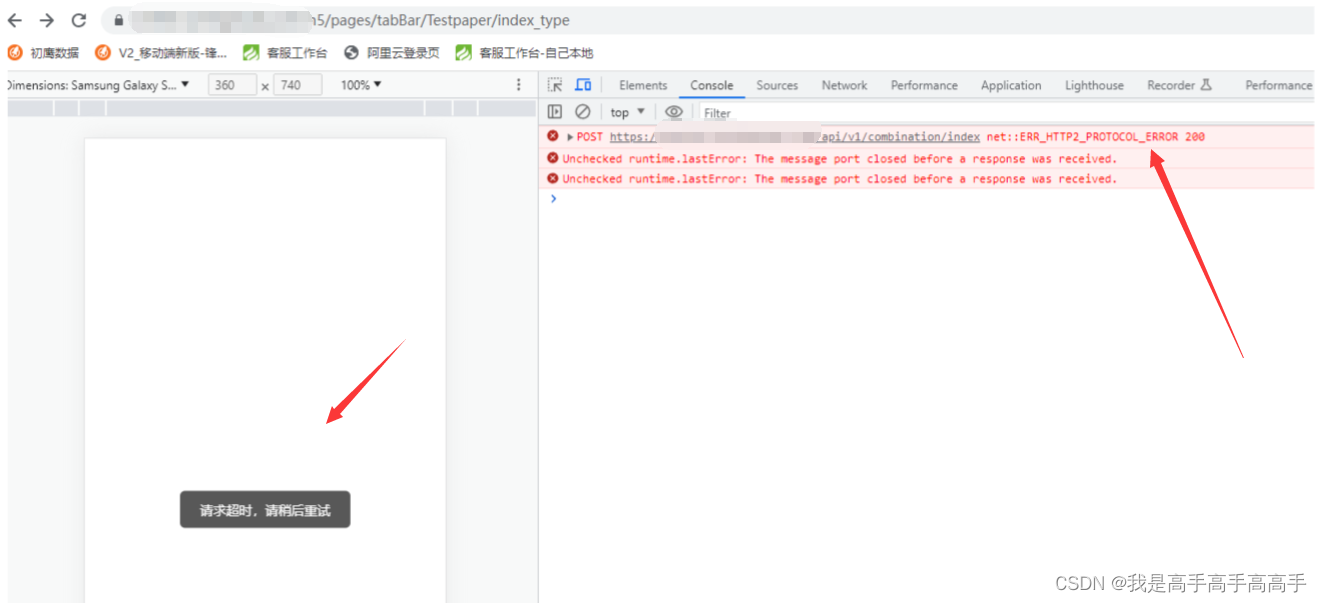Show the console sidebar icon

point(555,112)
